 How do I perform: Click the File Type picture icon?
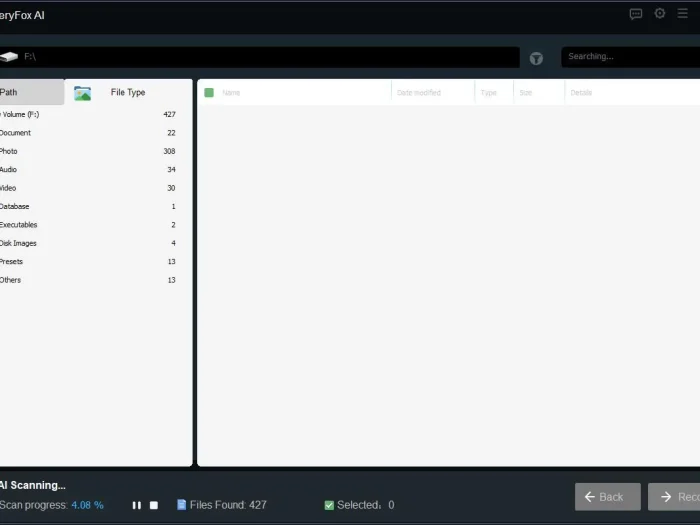(82, 93)
